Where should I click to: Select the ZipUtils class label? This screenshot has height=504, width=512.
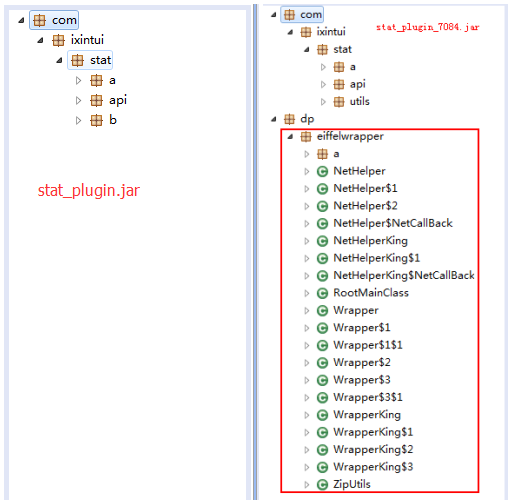coord(352,484)
